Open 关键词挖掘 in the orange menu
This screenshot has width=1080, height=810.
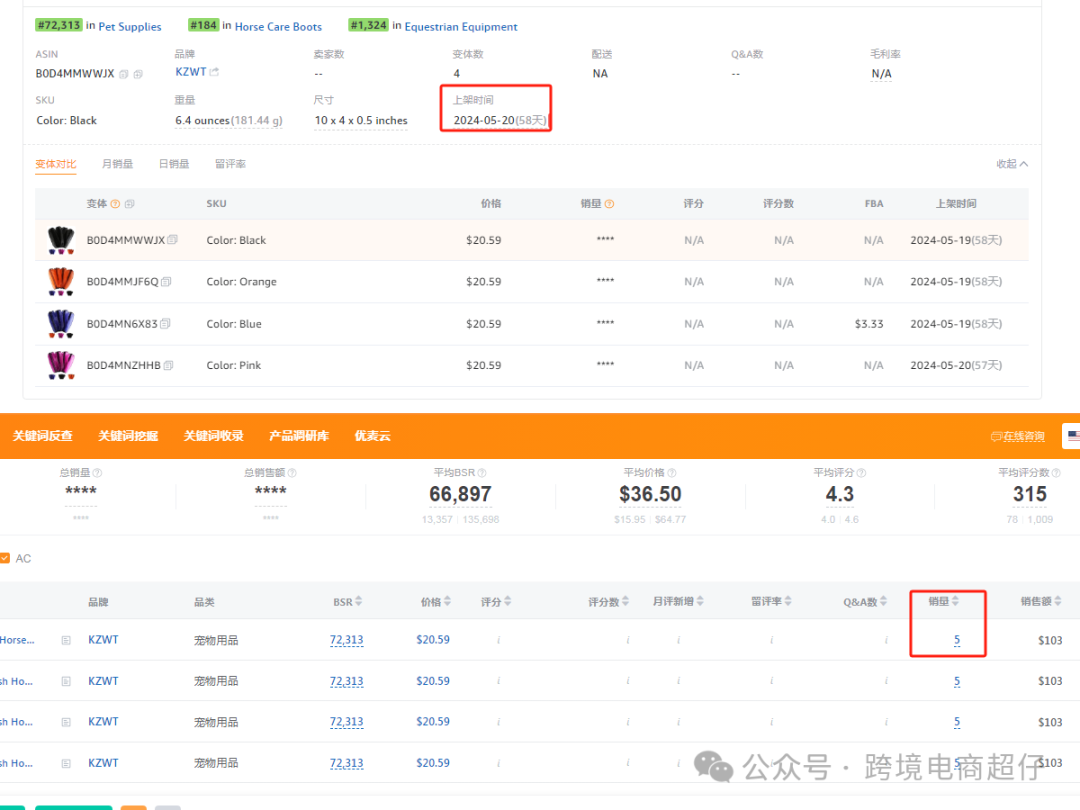click(x=128, y=436)
